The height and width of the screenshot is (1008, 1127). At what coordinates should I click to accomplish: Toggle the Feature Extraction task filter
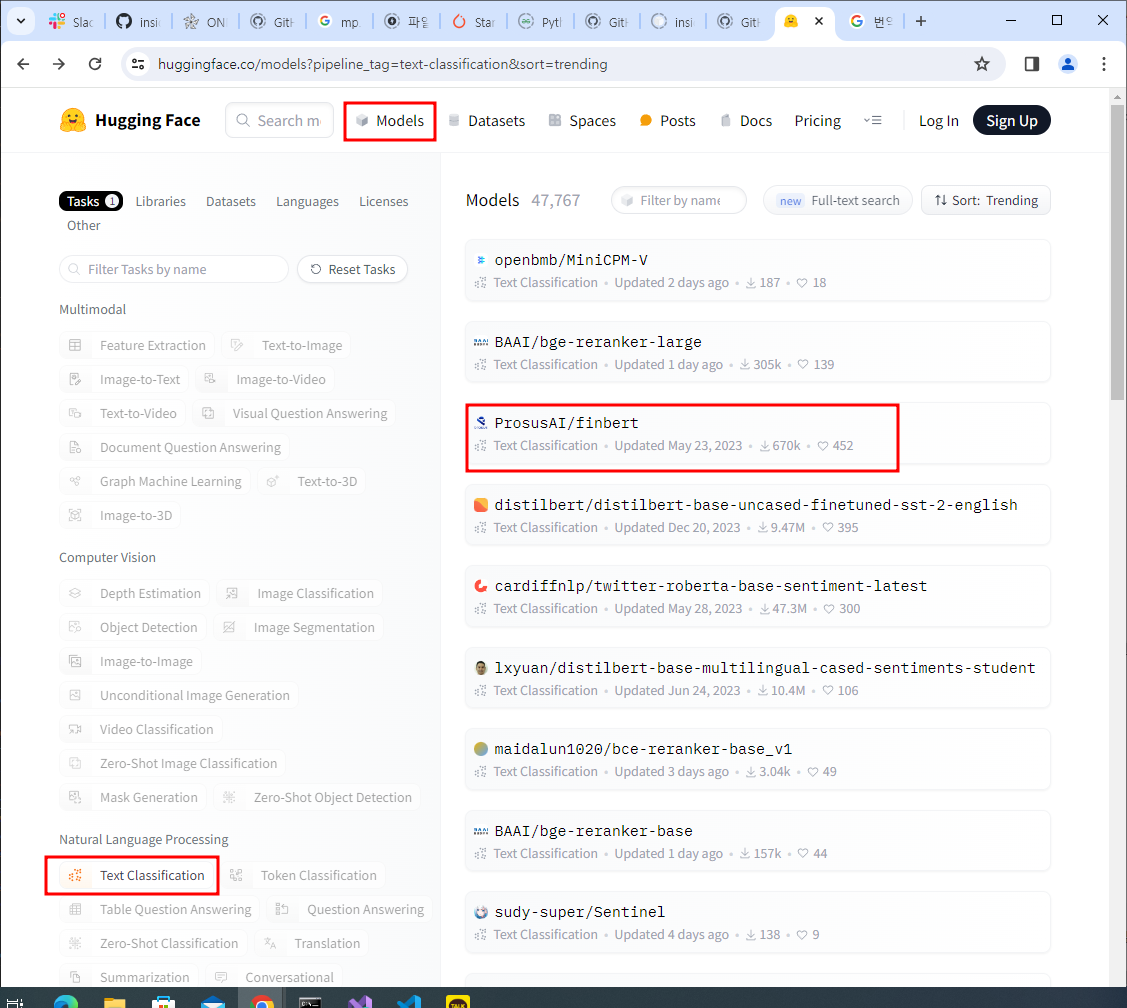click(137, 346)
